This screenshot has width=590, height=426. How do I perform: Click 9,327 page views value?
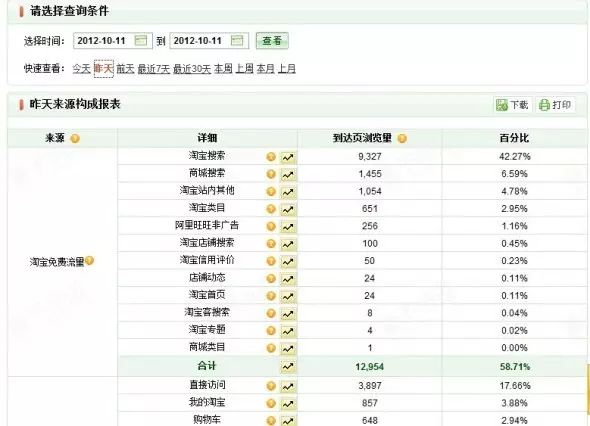coord(370,156)
